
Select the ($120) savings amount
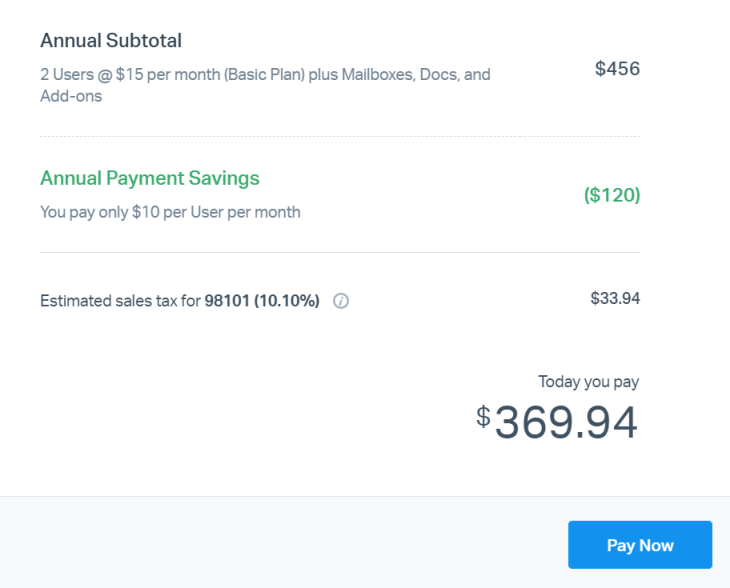612,195
